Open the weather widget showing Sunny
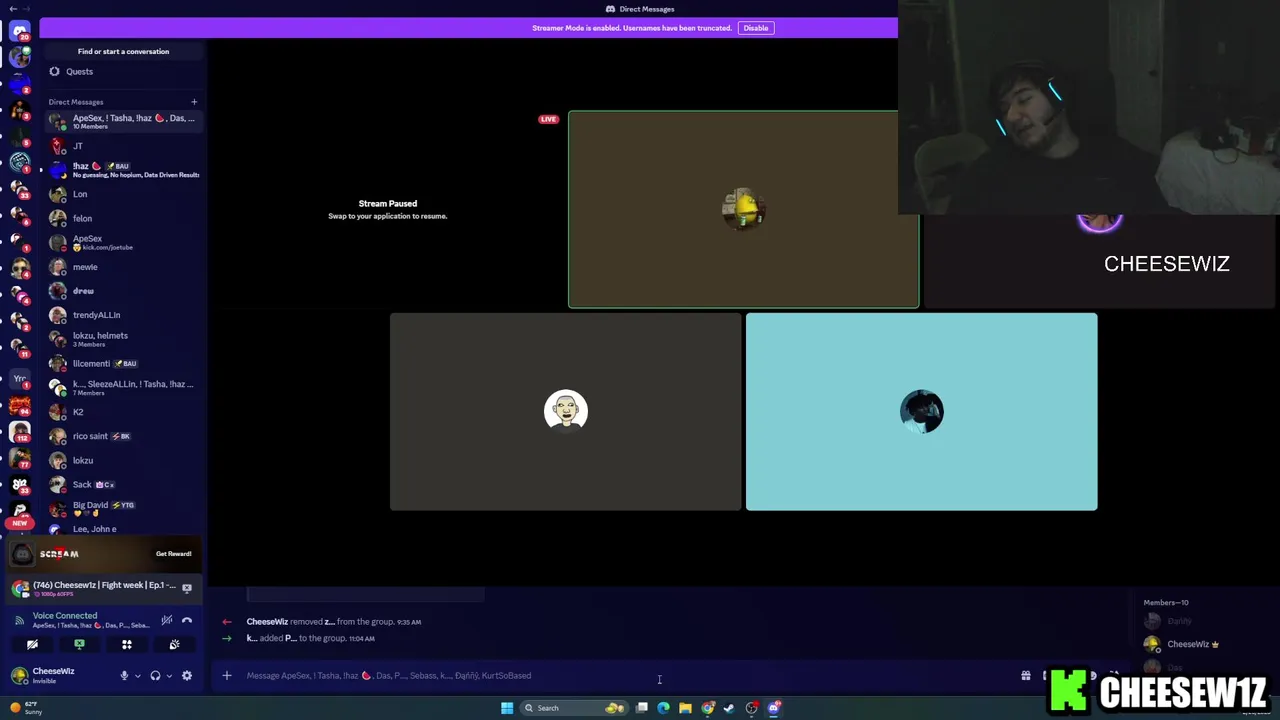Viewport: 1280px width, 720px height. [26, 708]
